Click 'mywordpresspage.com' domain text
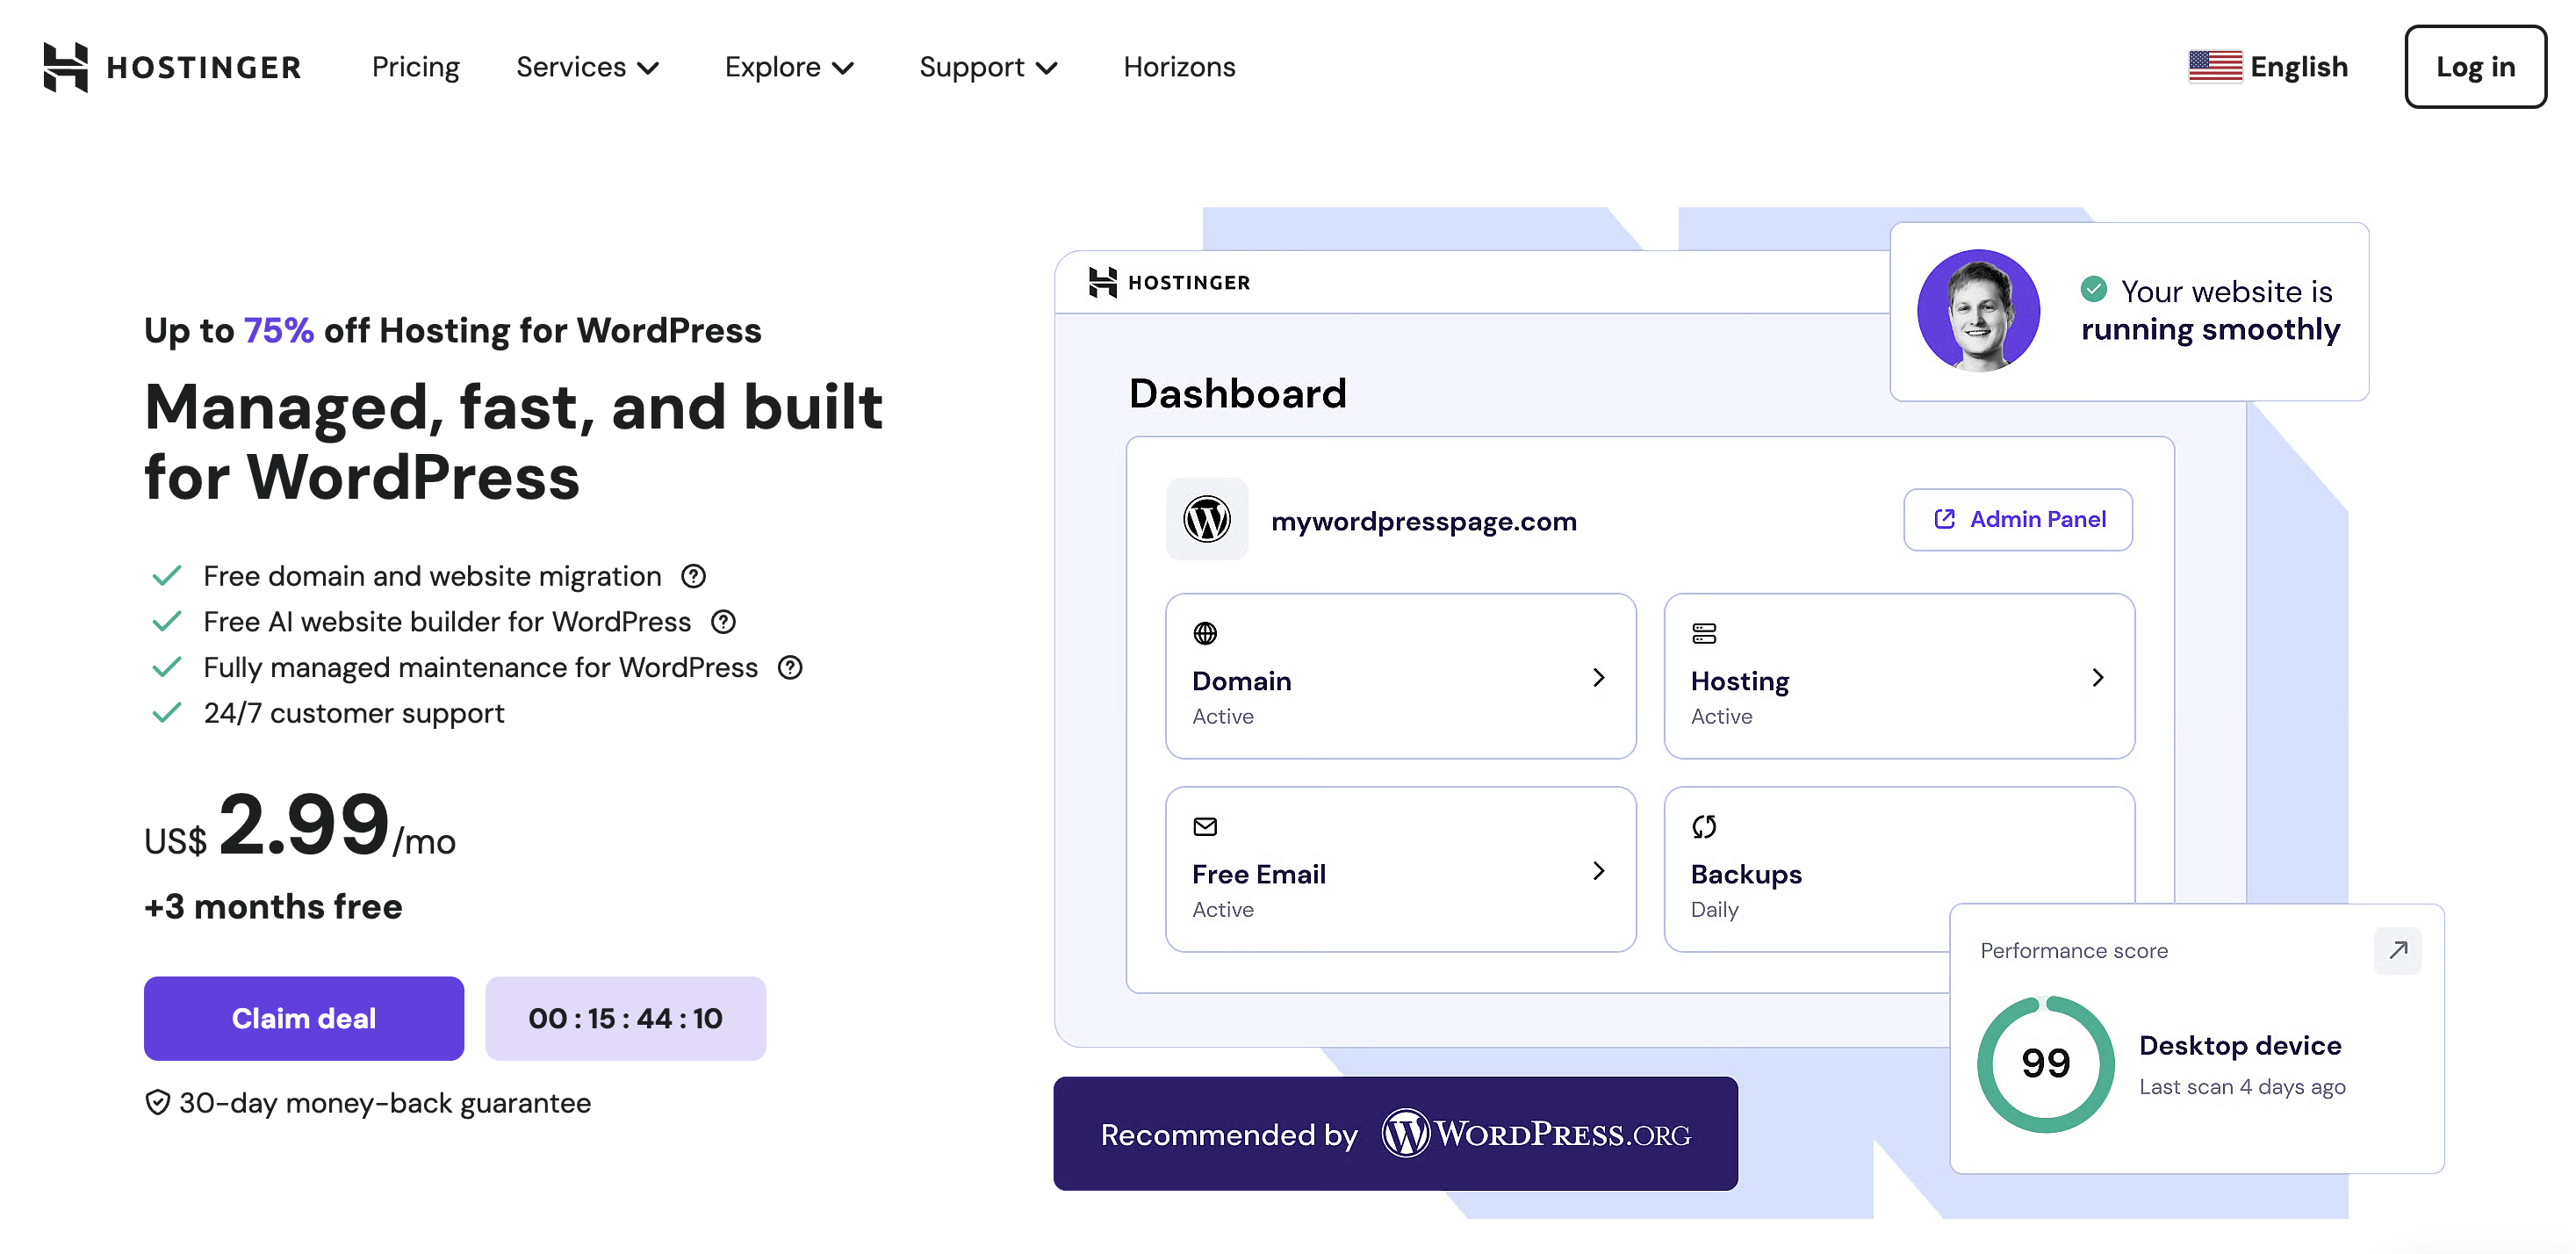The image size is (2576, 1254). [x=1423, y=521]
